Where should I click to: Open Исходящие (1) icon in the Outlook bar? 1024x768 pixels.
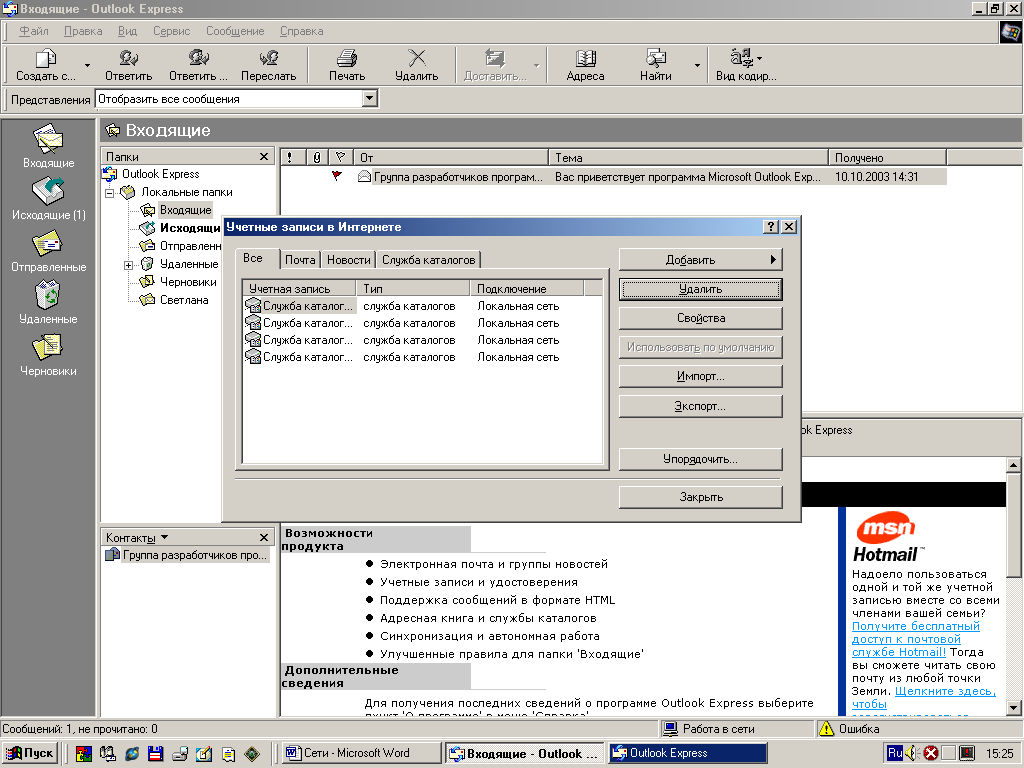48,191
